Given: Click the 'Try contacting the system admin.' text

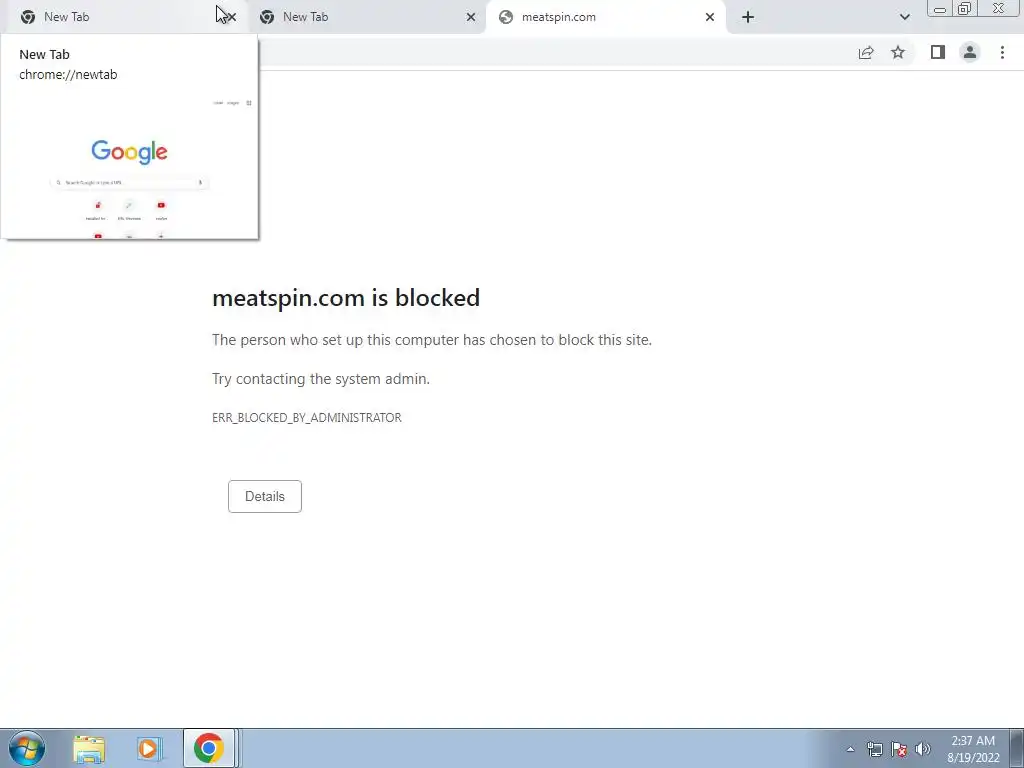Looking at the screenshot, I should pos(321,379).
